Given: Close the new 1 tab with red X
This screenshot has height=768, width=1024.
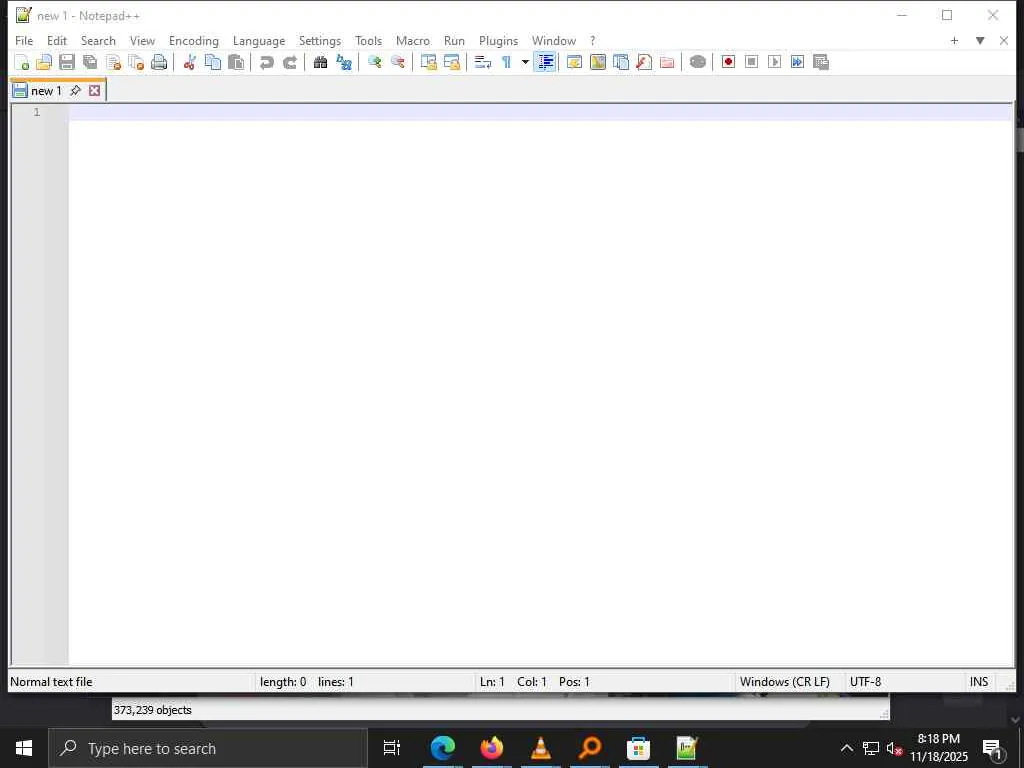Looking at the screenshot, I should (95, 91).
